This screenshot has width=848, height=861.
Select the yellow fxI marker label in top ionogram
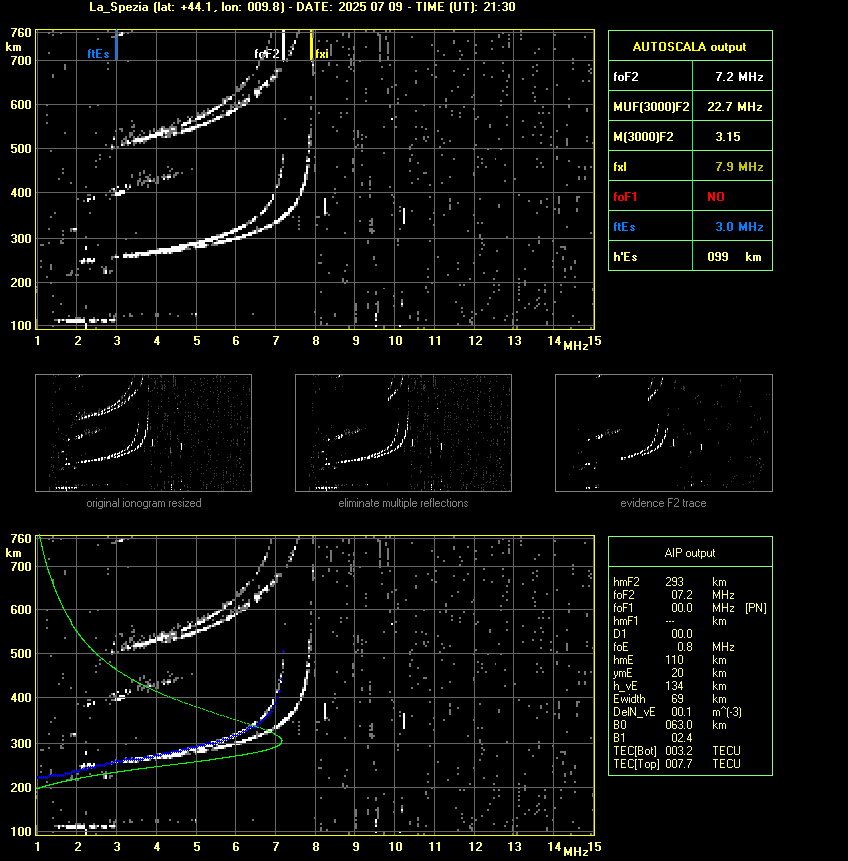point(322,54)
